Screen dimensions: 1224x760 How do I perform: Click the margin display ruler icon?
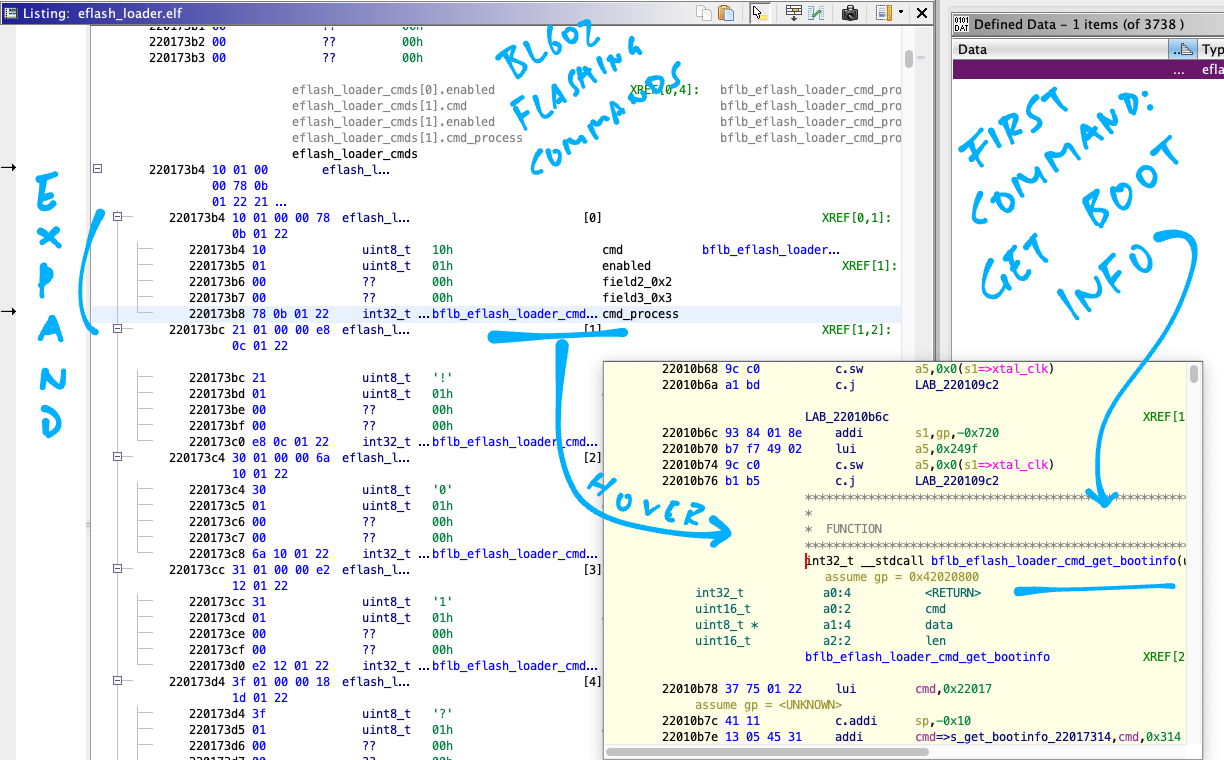click(883, 13)
